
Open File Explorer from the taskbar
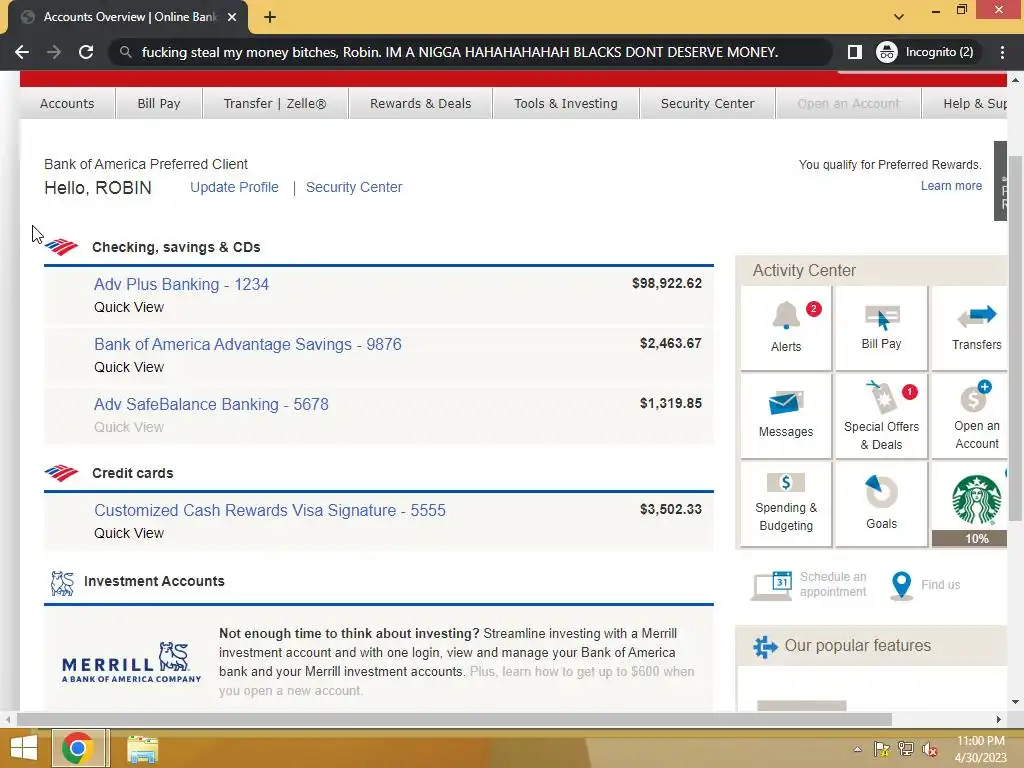tap(142, 749)
